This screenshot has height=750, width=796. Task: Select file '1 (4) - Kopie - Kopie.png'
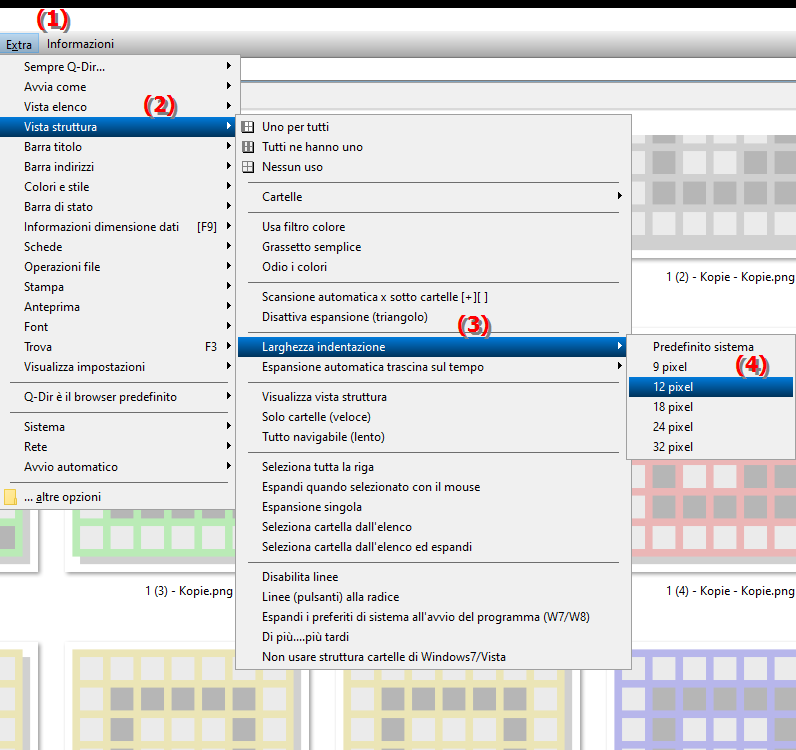coord(730,591)
